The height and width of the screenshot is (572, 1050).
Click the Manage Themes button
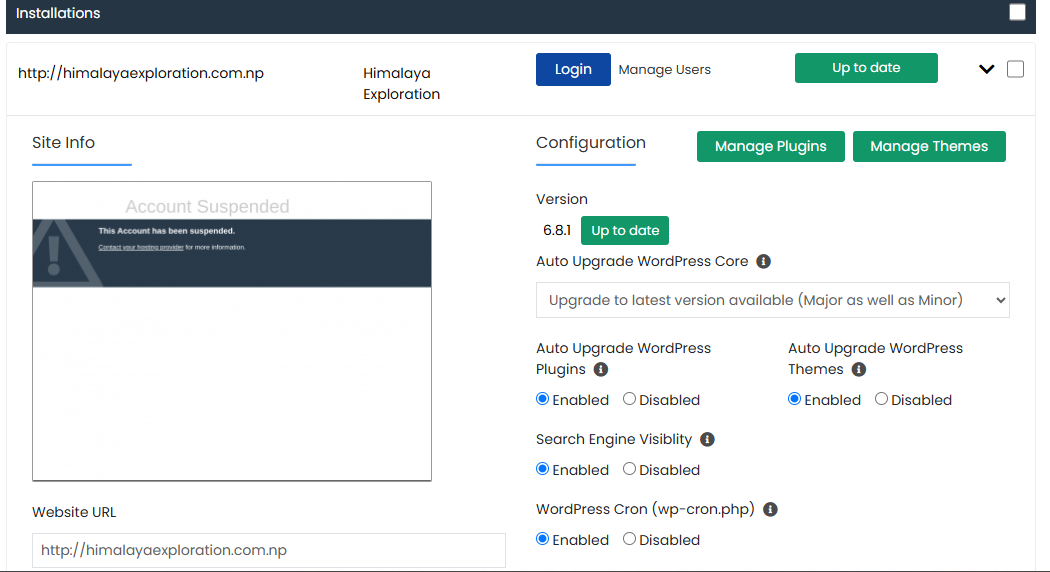[929, 147]
